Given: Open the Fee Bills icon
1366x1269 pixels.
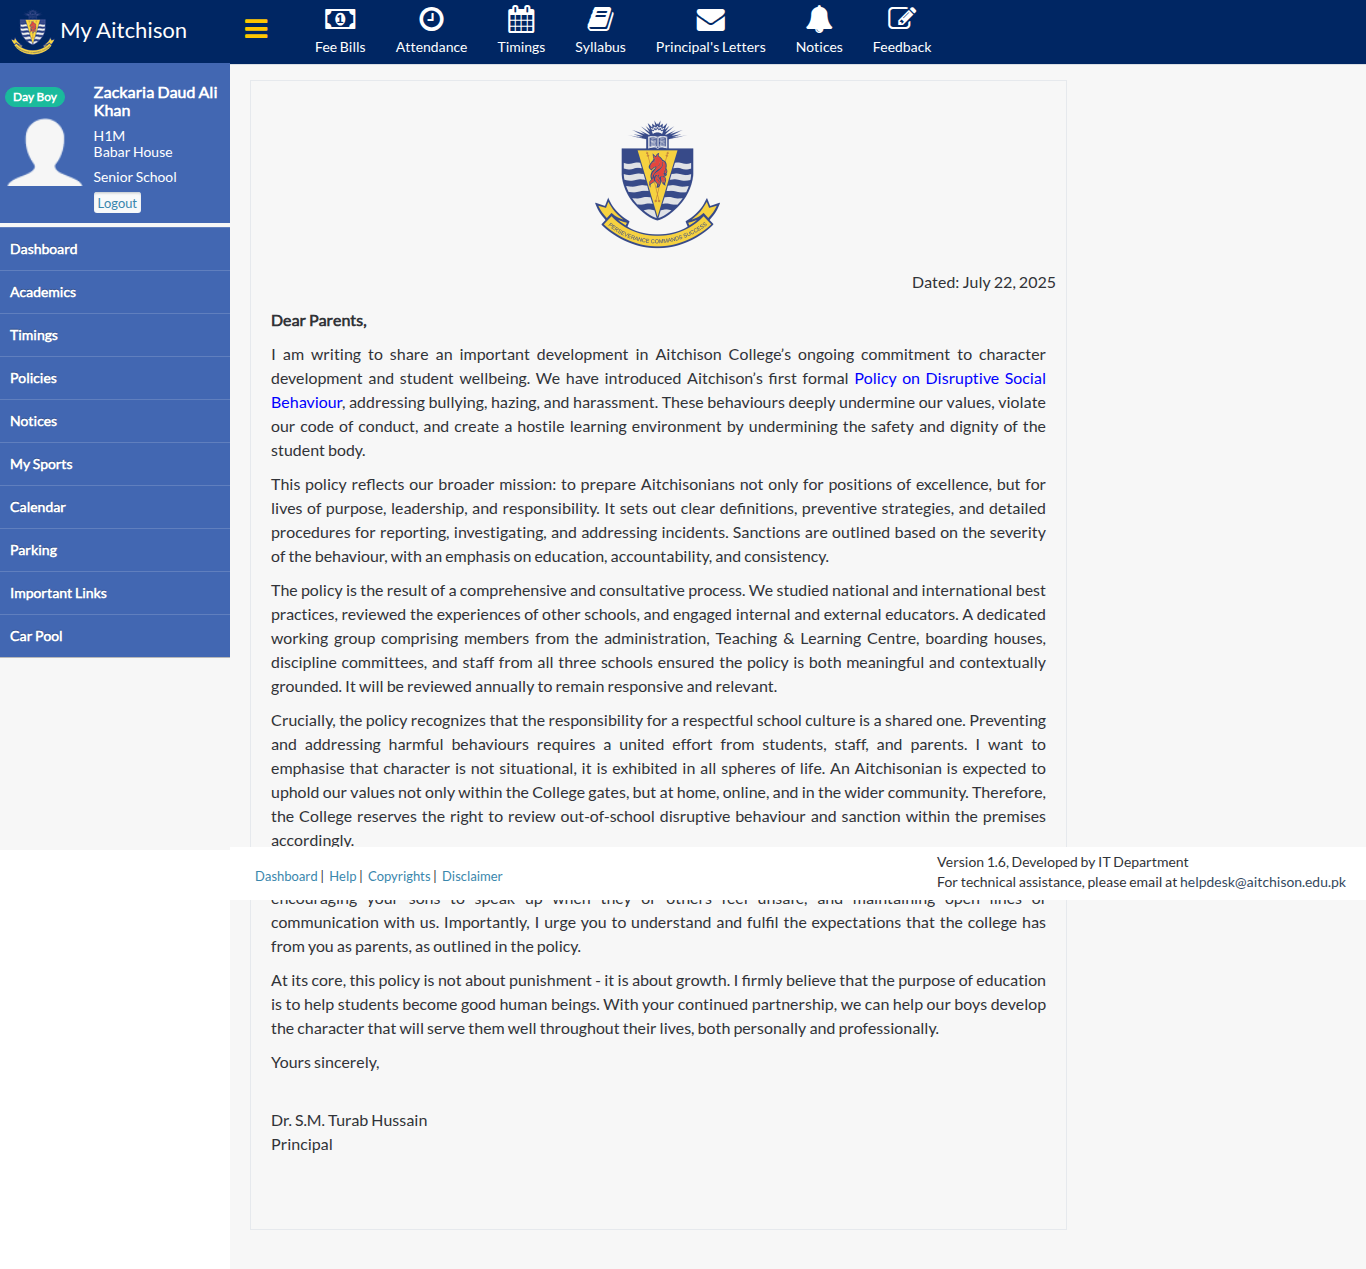Looking at the screenshot, I should coord(340,19).
